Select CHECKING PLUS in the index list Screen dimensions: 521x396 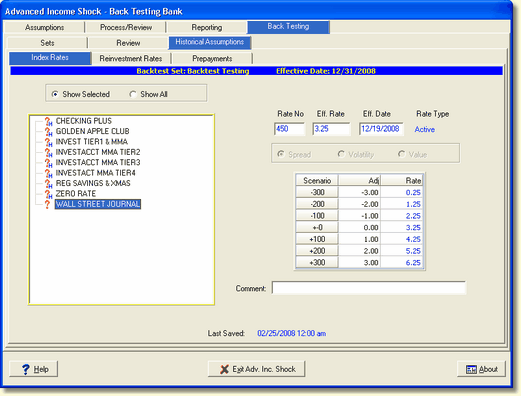pos(84,121)
